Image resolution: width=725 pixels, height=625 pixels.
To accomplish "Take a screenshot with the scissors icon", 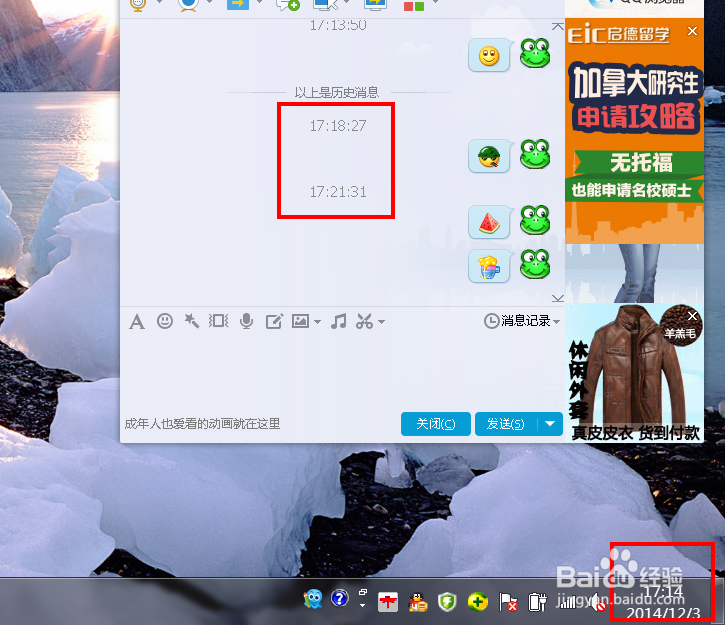I will pos(364,320).
